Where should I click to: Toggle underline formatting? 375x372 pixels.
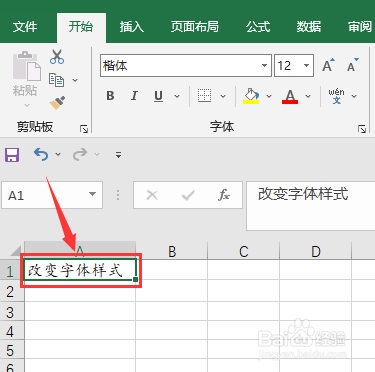158,96
